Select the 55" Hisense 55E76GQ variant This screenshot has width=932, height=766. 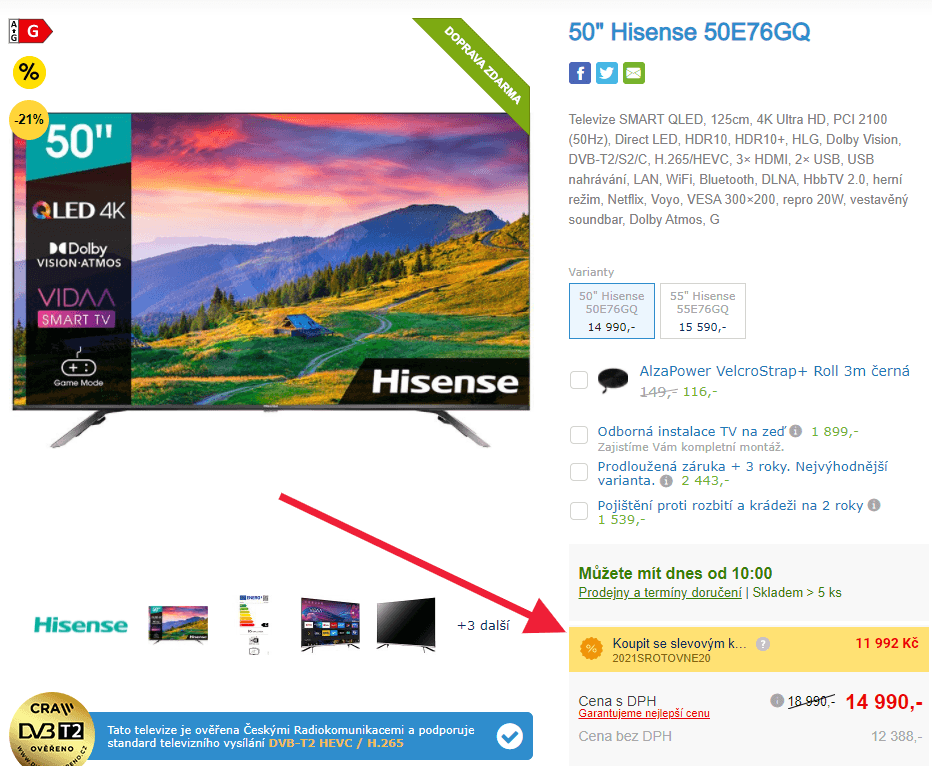tap(703, 311)
